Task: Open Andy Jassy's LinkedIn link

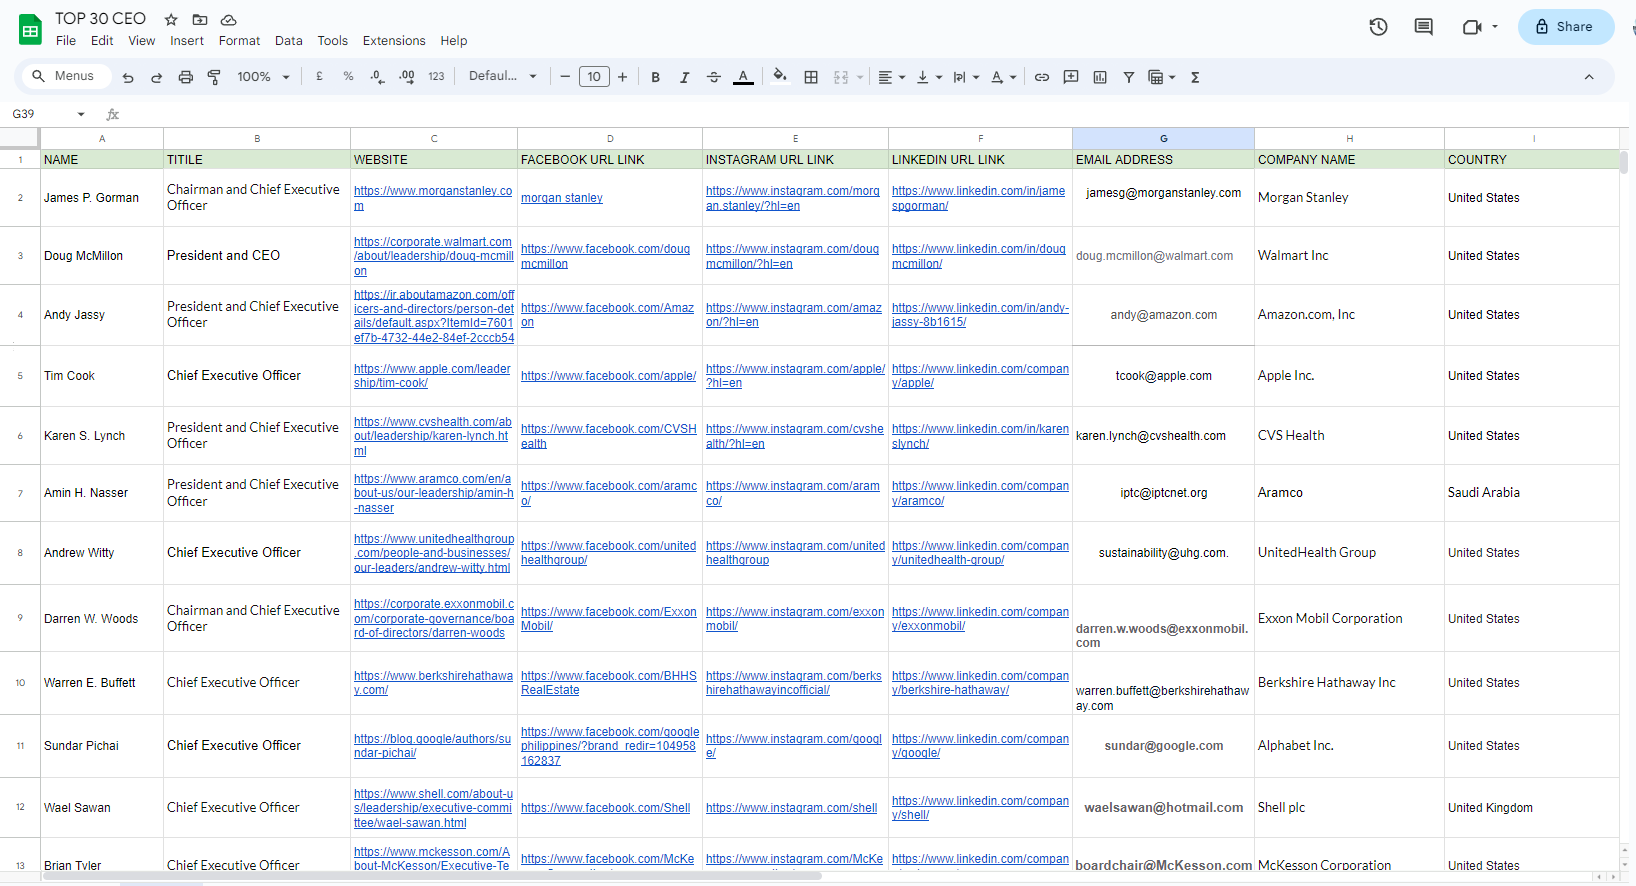Action: click(x=980, y=315)
